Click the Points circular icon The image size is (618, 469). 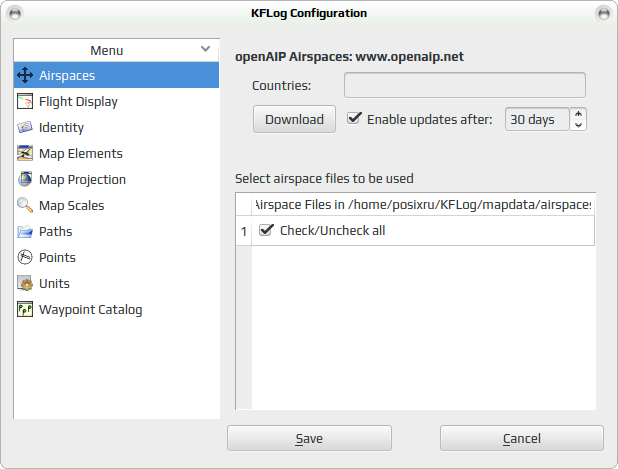tap(25, 257)
